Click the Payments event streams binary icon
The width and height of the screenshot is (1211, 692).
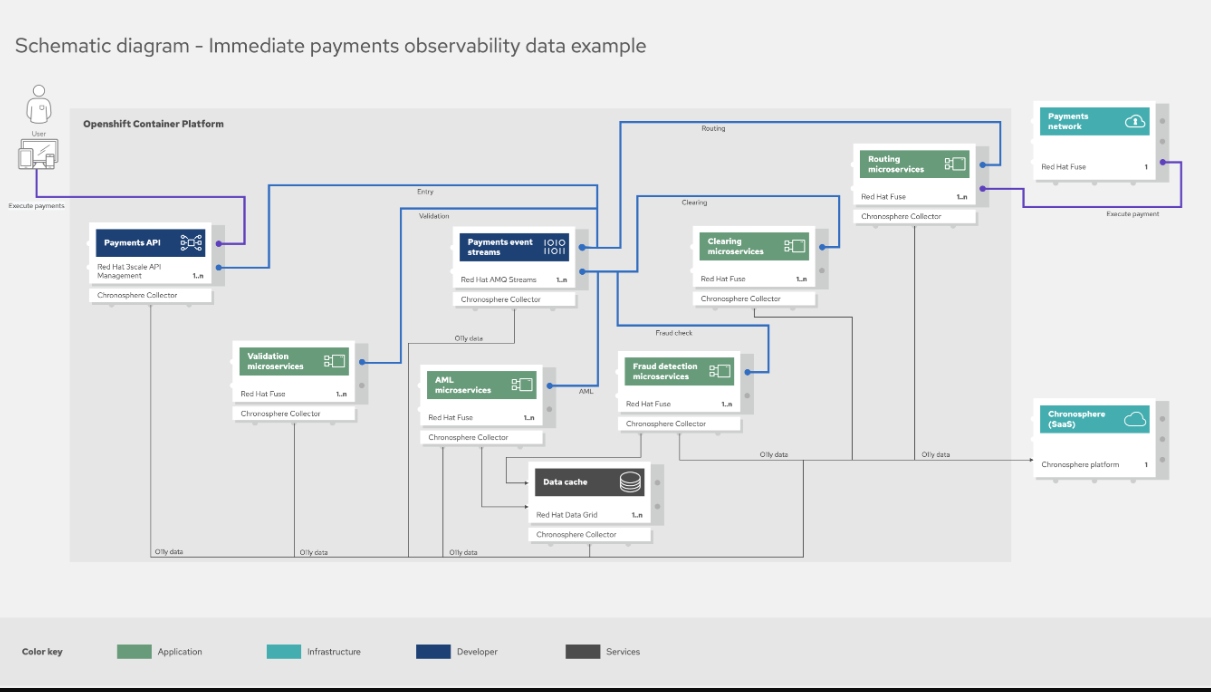(555, 246)
